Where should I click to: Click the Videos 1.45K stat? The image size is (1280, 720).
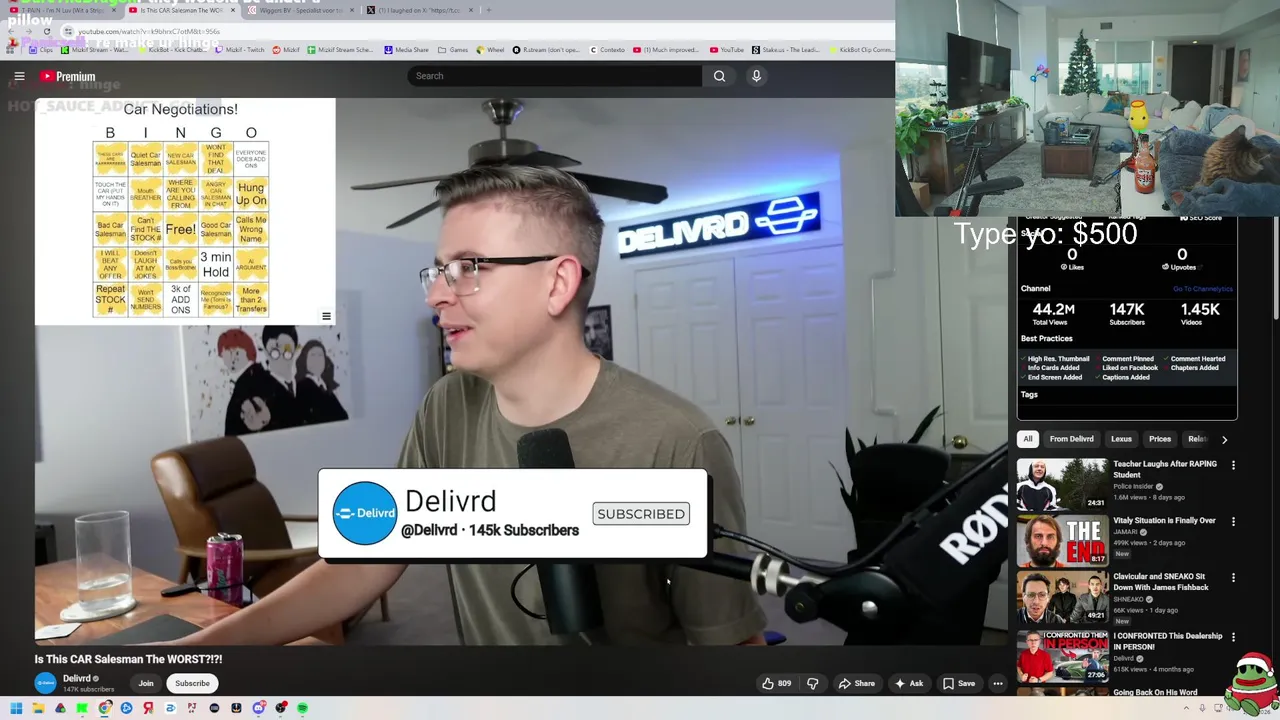coord(1199,314)
